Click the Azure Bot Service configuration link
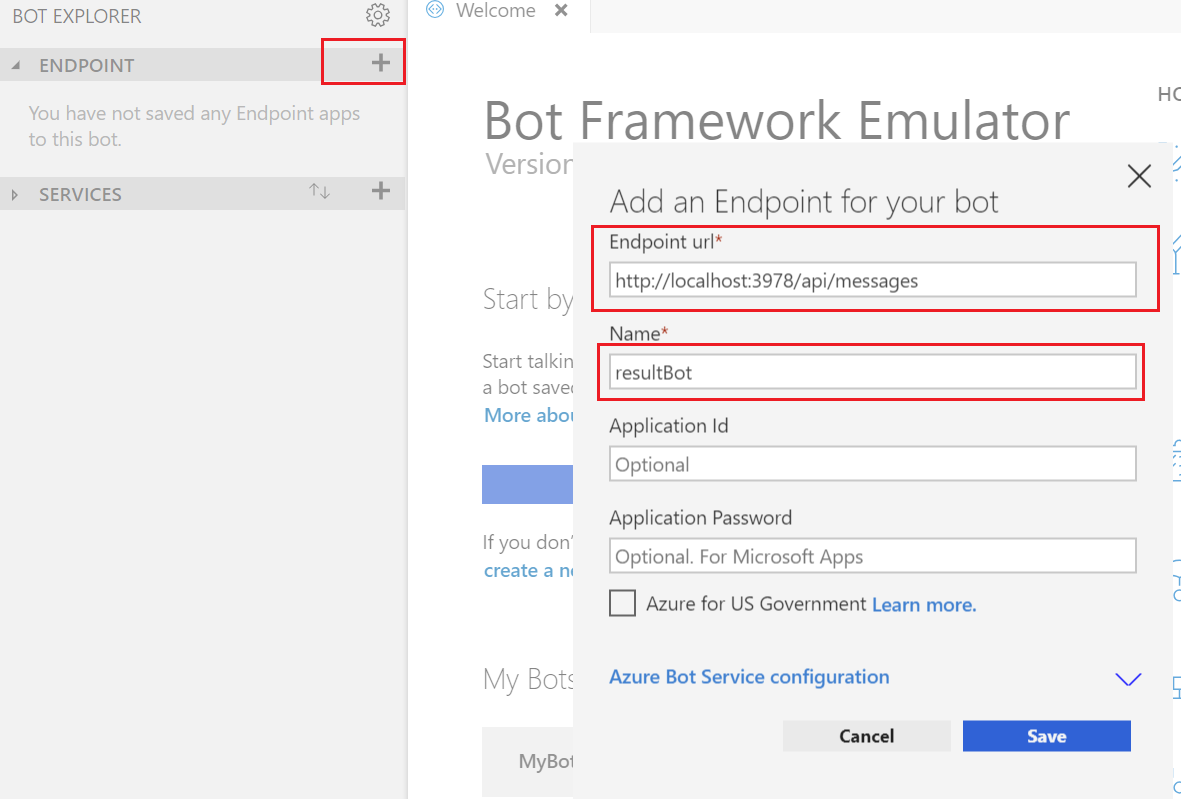This screenshot has height=799, width=1181. (749, 677)
